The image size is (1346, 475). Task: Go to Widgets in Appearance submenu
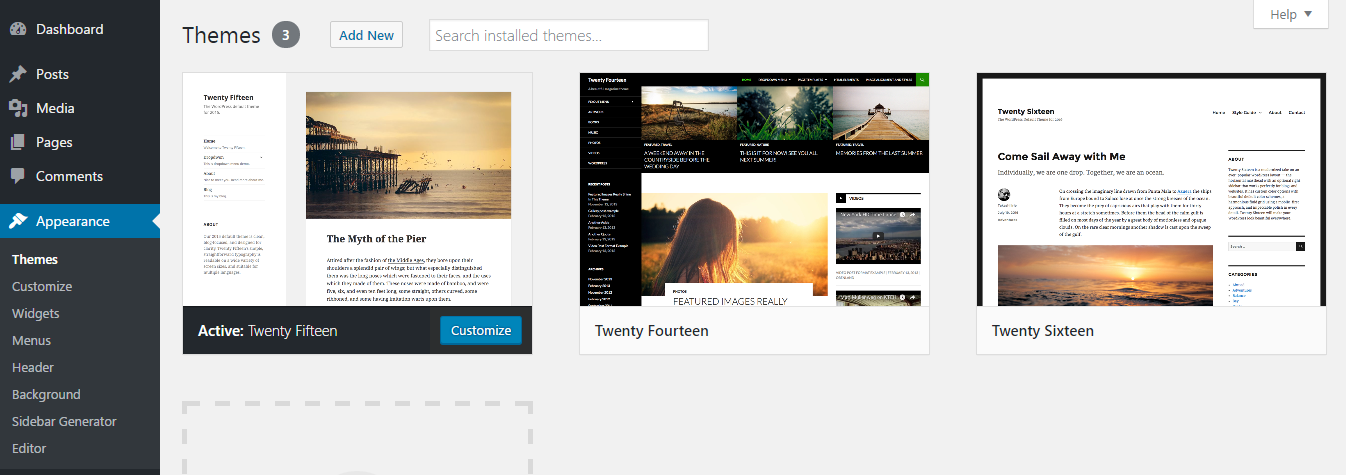[36, 313]
